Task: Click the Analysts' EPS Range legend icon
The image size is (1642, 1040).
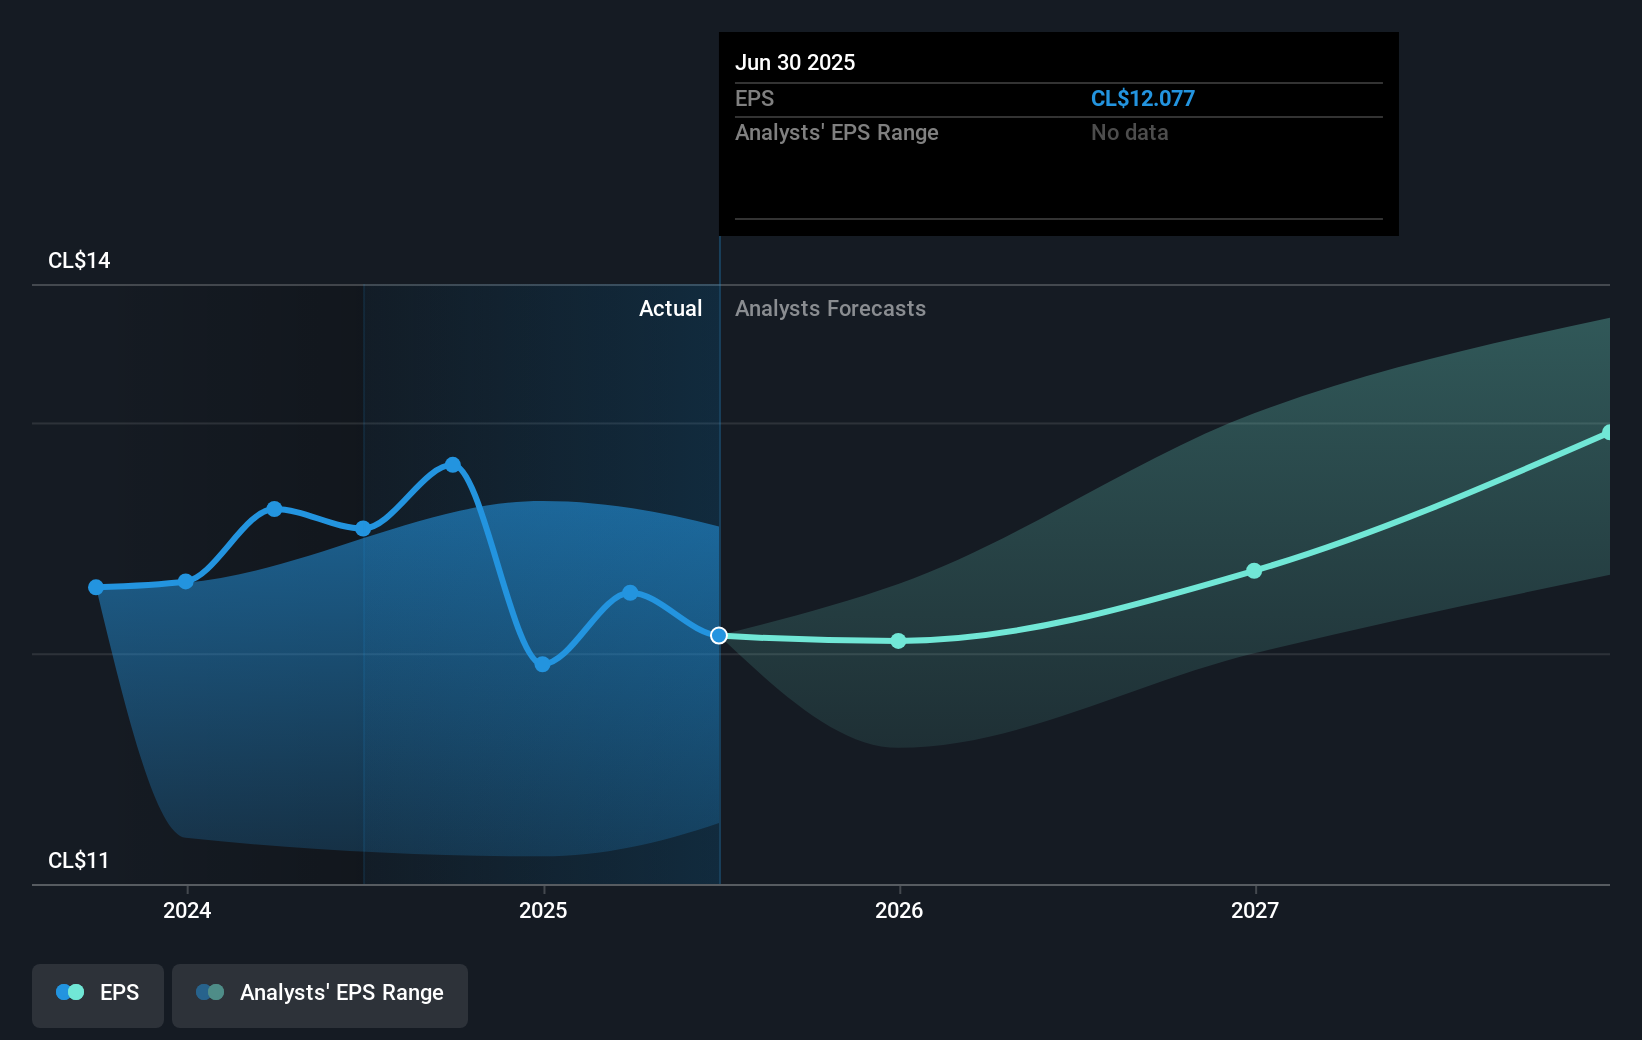Action: click(209, 991)
